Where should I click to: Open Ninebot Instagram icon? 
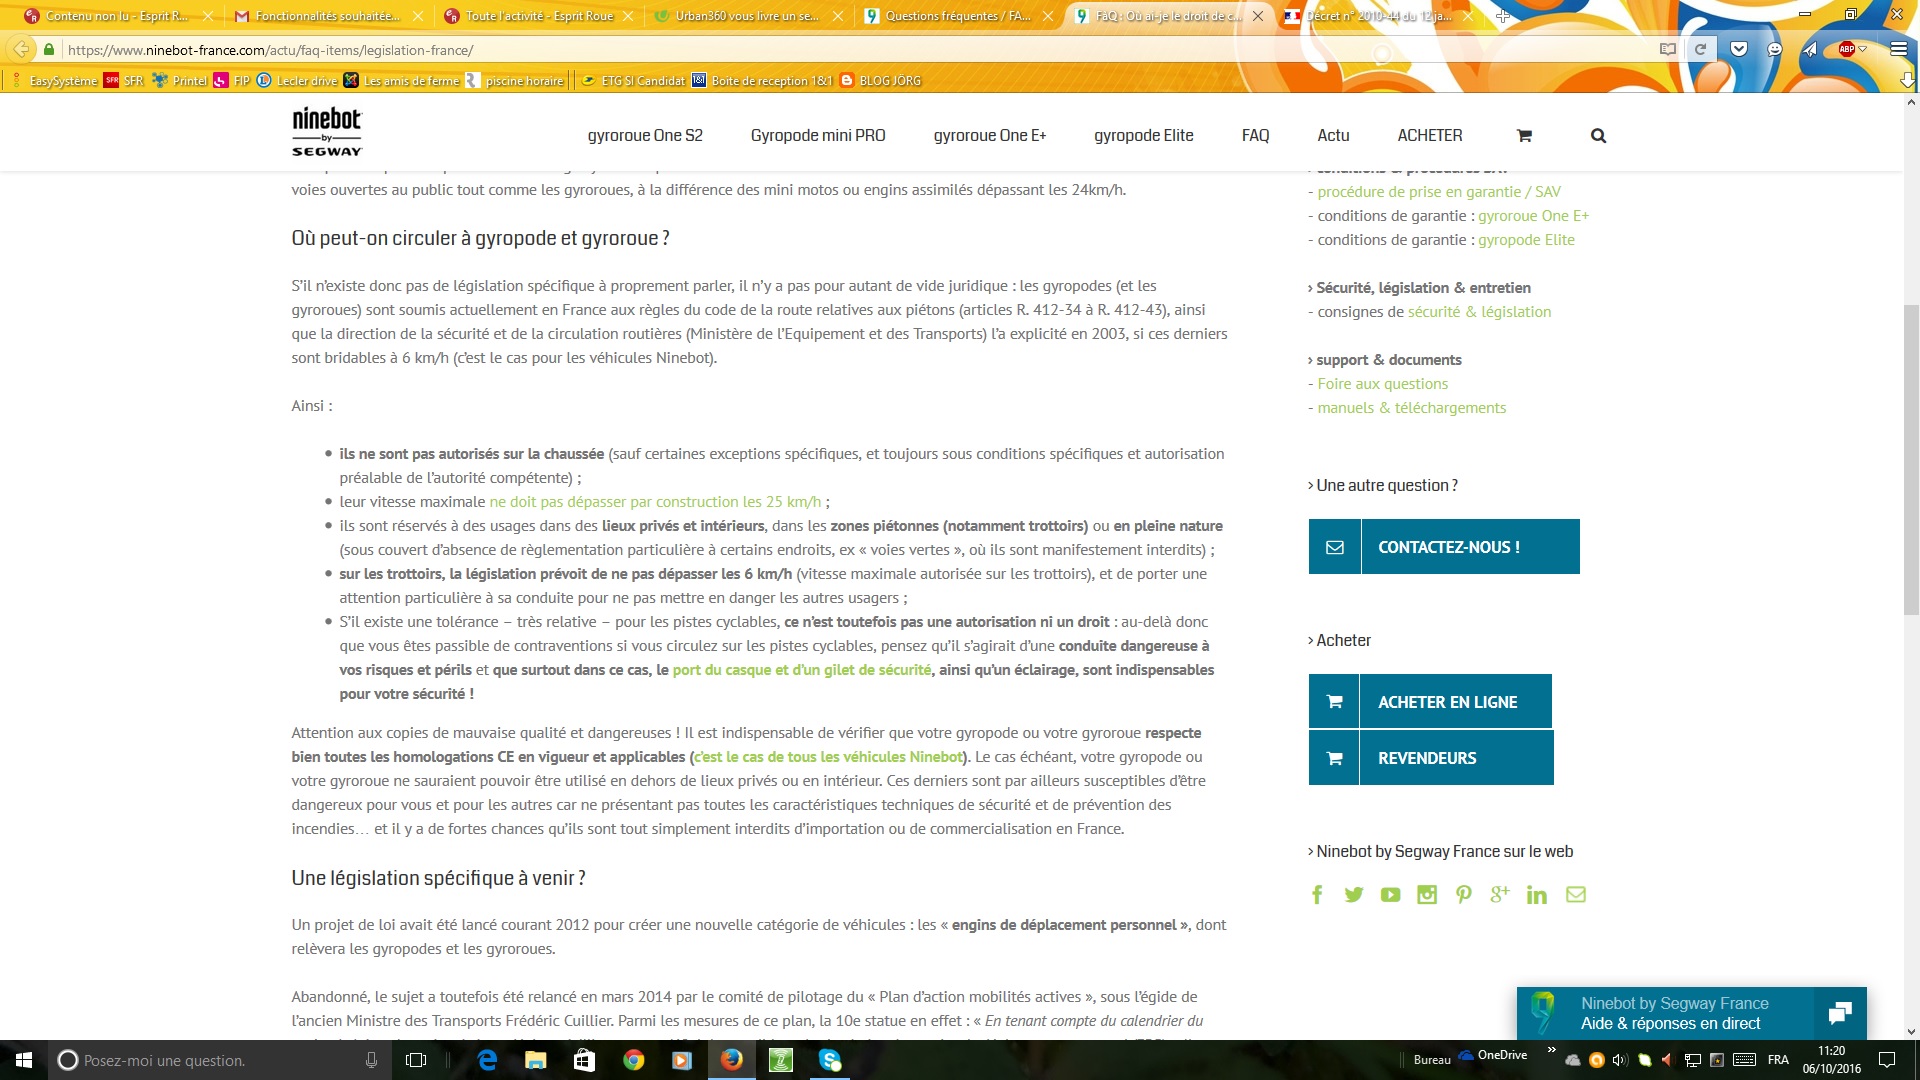pos(1427,895)
